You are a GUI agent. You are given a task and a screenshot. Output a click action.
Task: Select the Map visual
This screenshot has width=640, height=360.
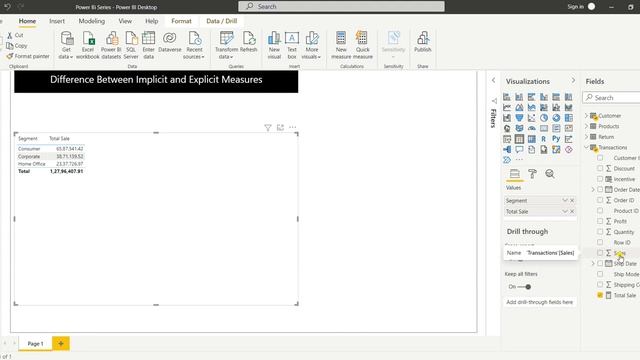pos(507,129)
